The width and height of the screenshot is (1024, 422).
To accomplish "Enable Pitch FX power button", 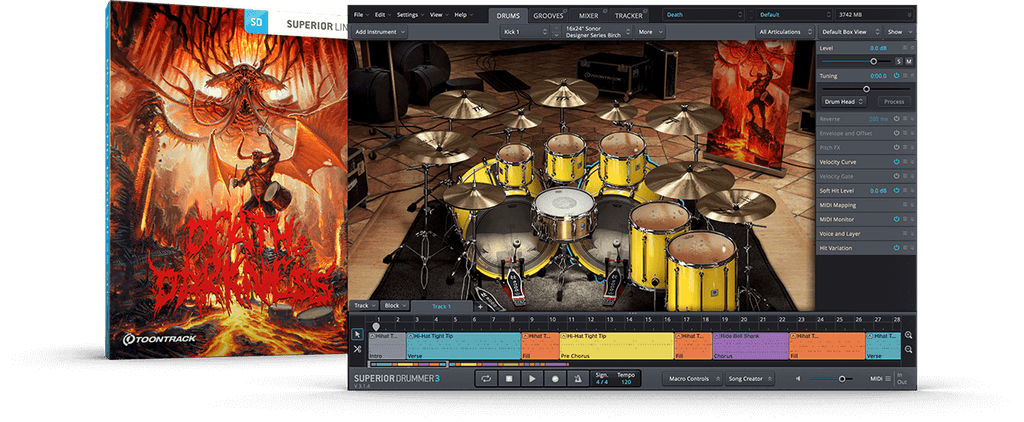I will coord(897,148).
